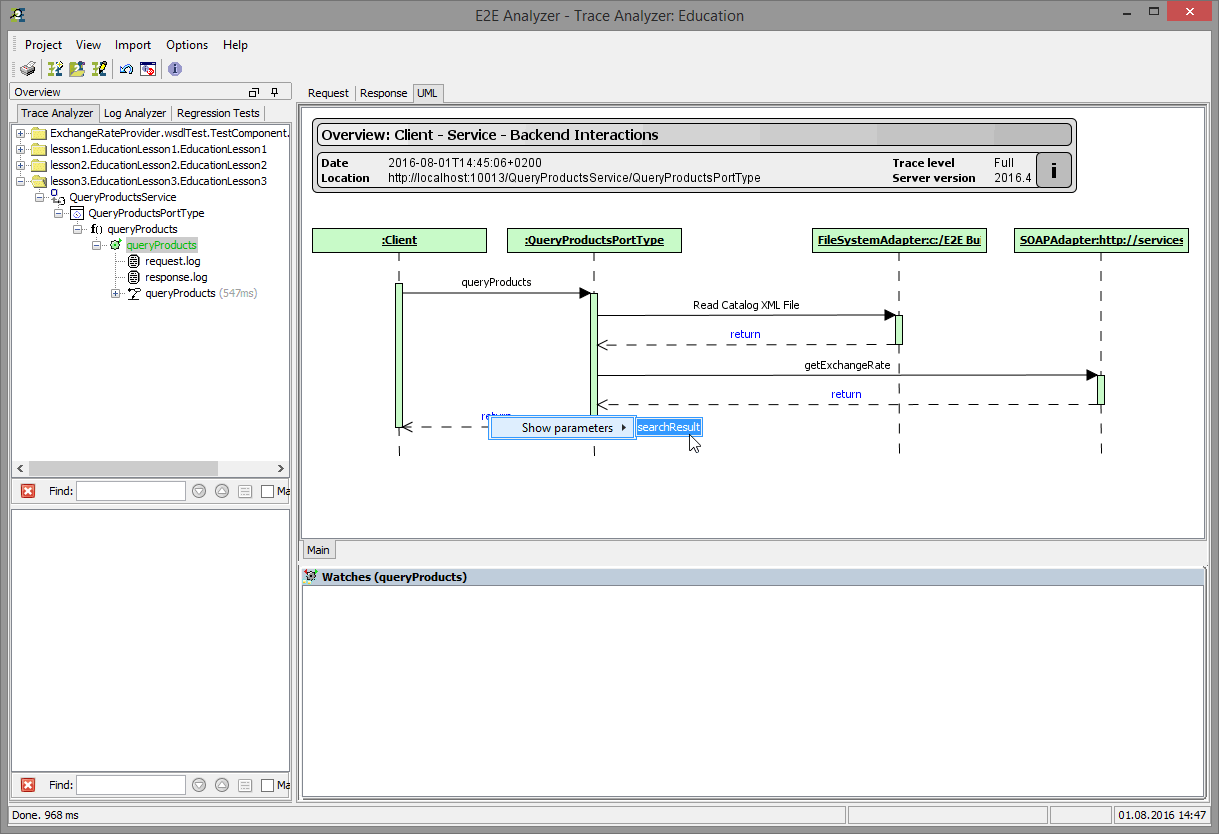Viewport: 1219px width, 834px height.
Task: Pin the Overview panel
Action: [275, 92]
